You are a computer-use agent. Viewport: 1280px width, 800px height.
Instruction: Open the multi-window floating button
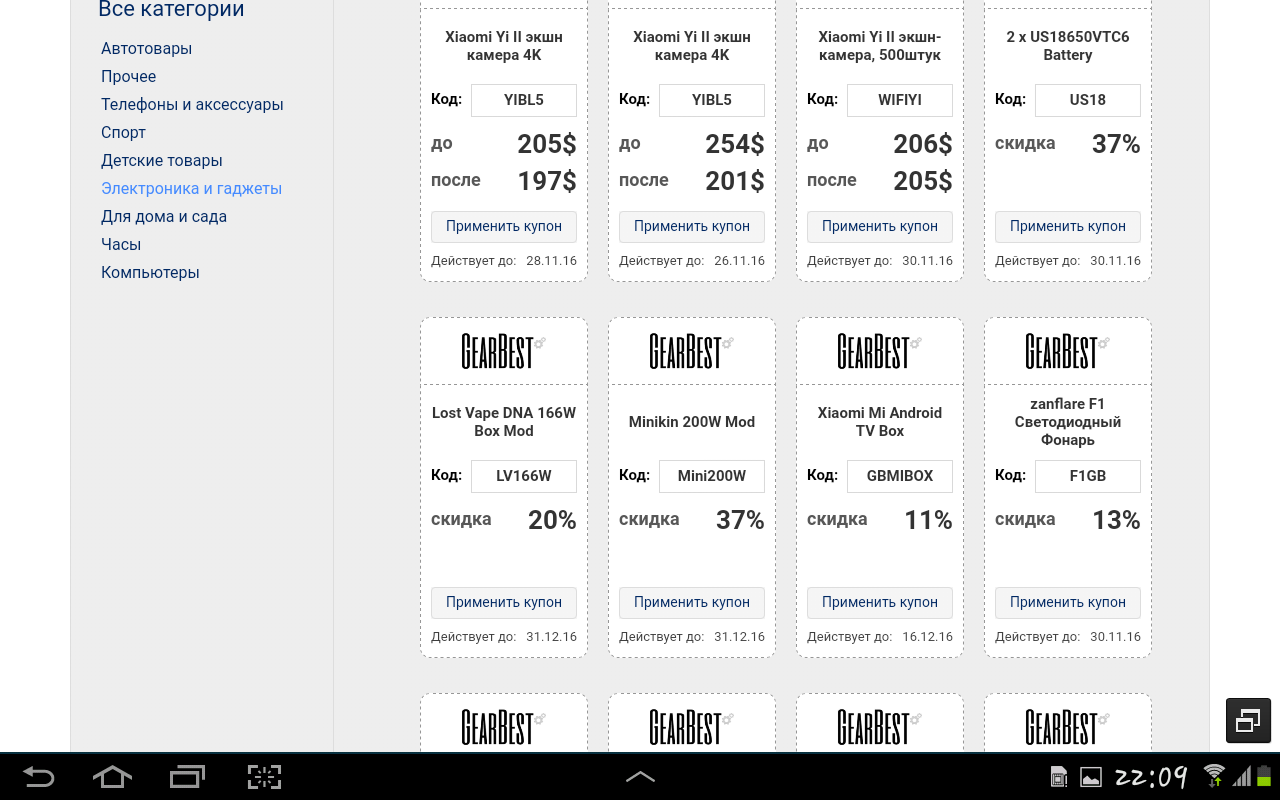(x=1248, y=720)
